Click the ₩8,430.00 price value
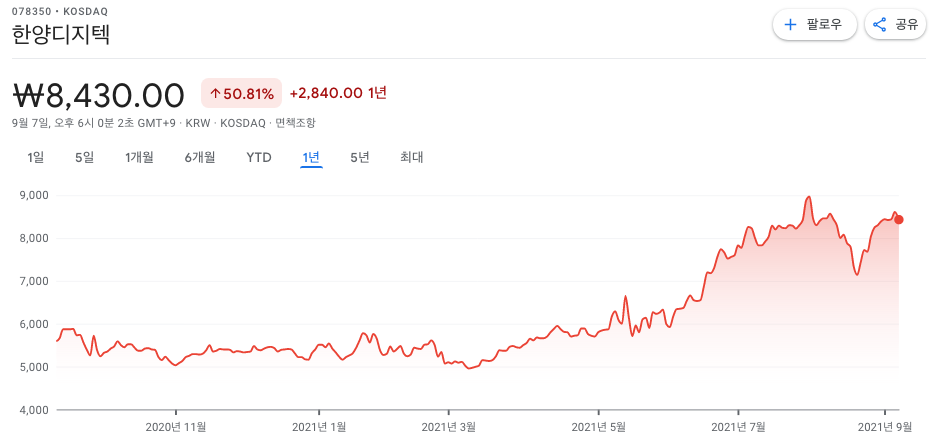Screen dimensions: 929x443 (x=98, y=95)
